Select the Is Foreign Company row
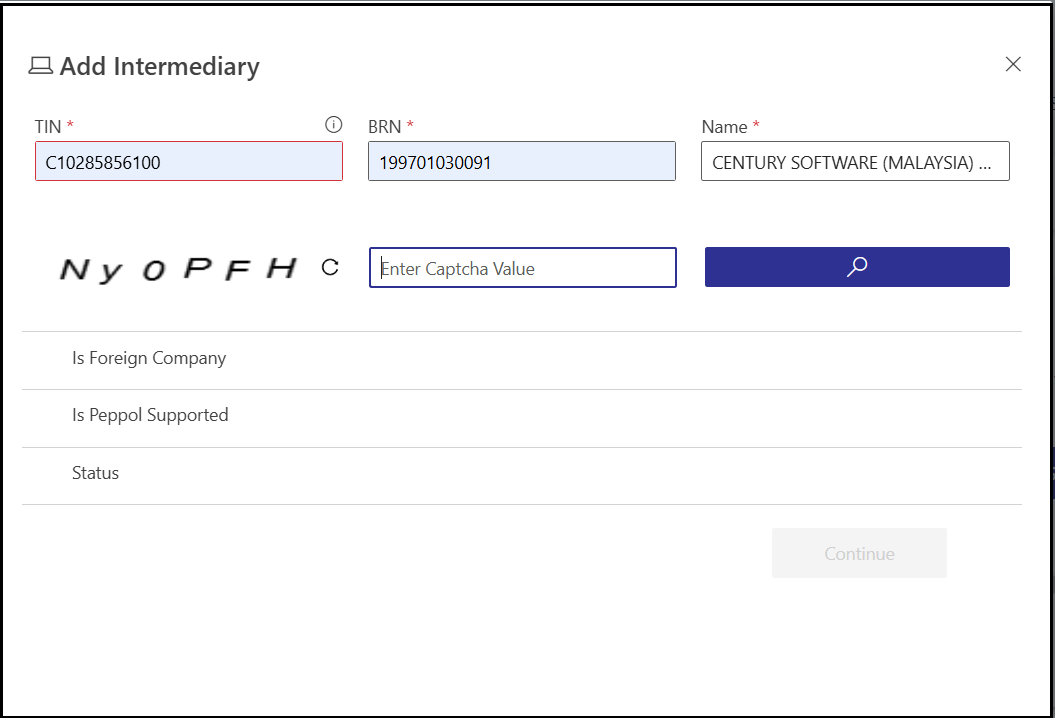Image resolution: width=1055 pixels, height=718 pixels. point(149,358)
